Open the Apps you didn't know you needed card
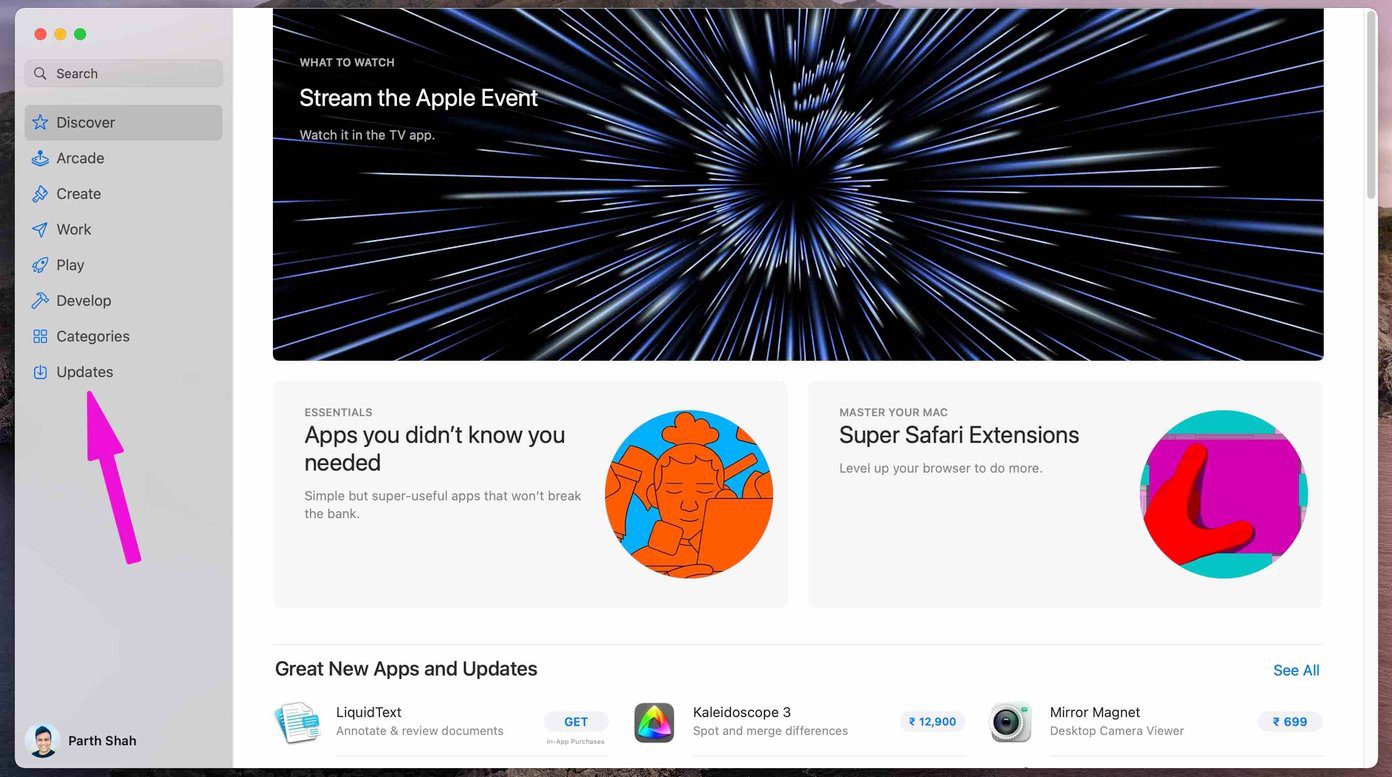Image resolution: width=1392 pixels, height=777 pixels. click(530, 494)
